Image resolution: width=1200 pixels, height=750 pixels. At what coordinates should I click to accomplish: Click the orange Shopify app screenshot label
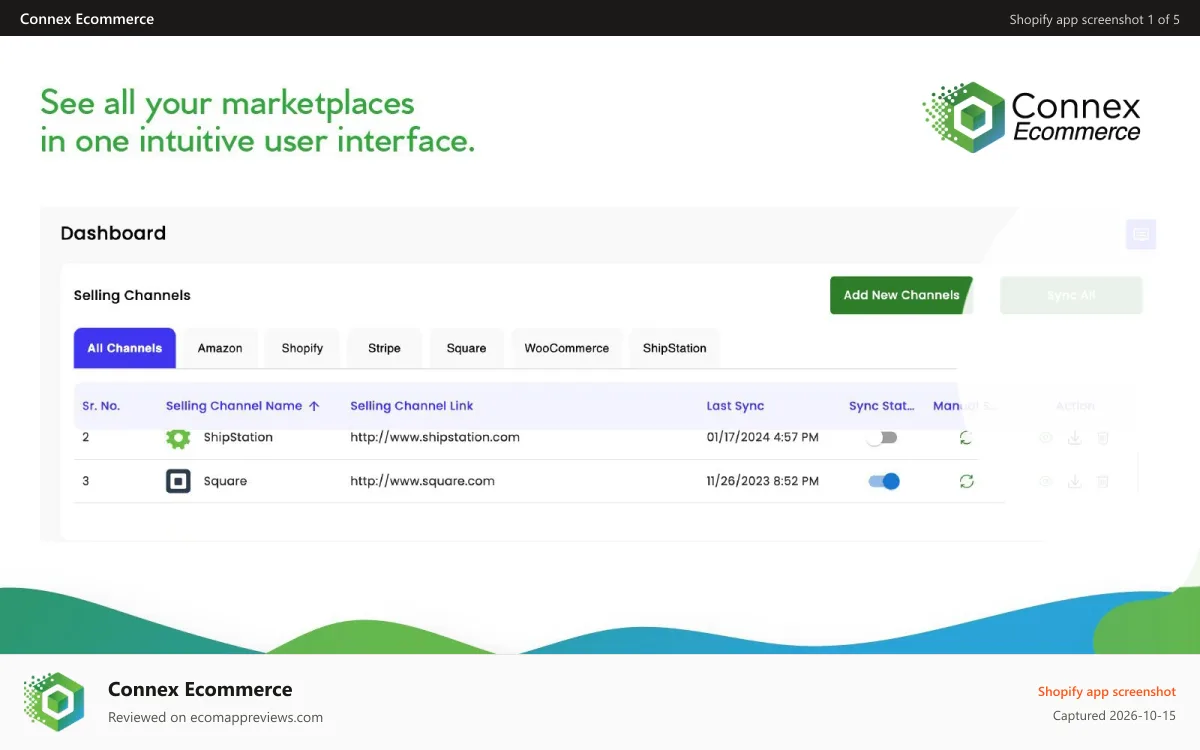coord(1107,691)
